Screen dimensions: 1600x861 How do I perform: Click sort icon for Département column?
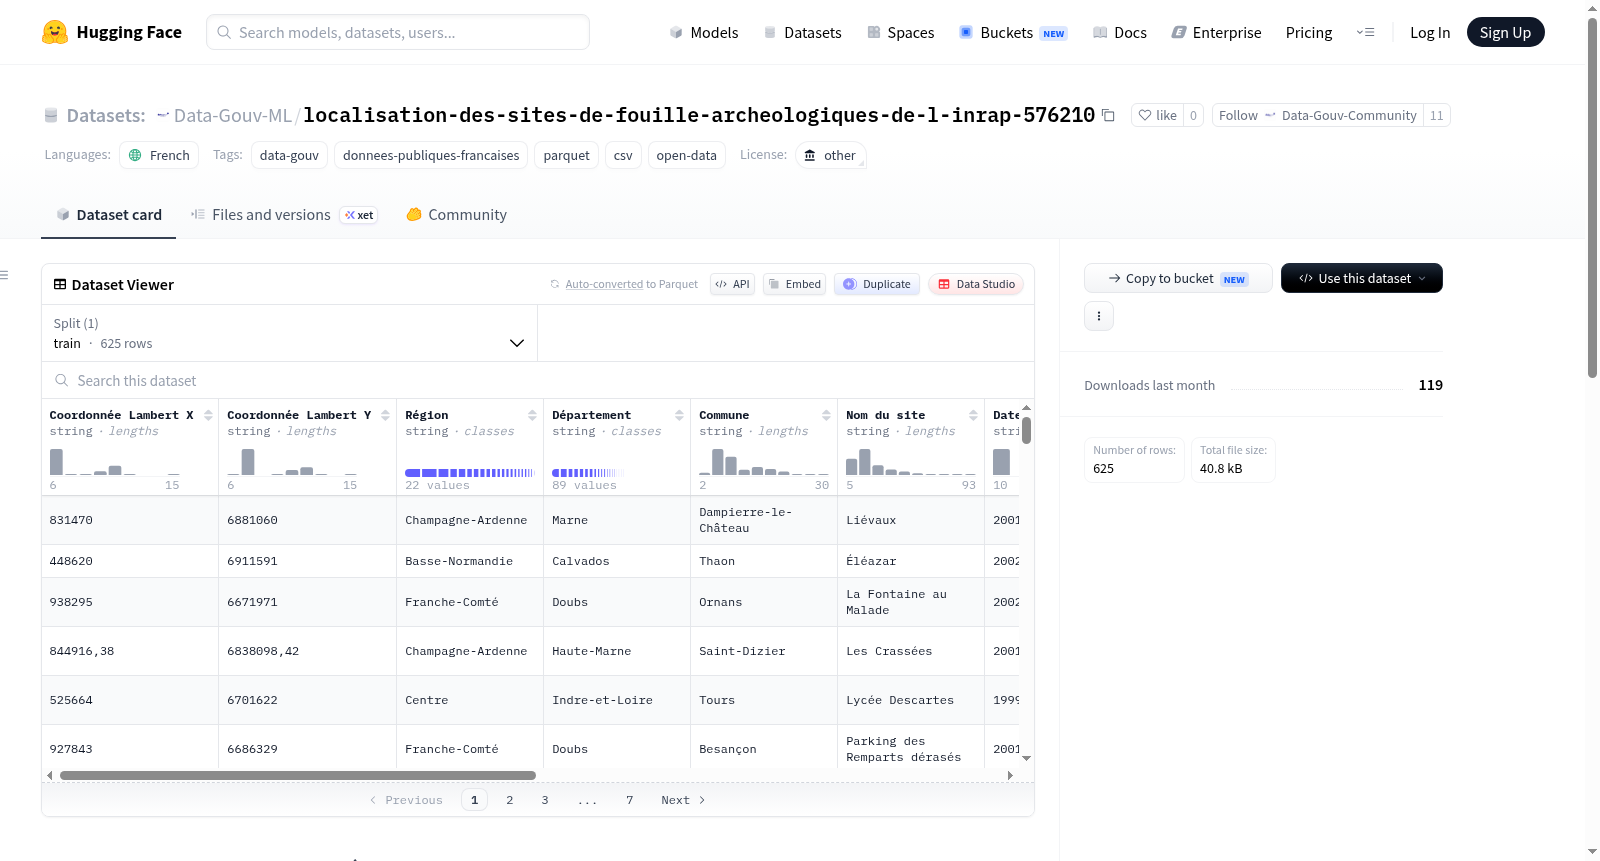[x=679, y=415]
